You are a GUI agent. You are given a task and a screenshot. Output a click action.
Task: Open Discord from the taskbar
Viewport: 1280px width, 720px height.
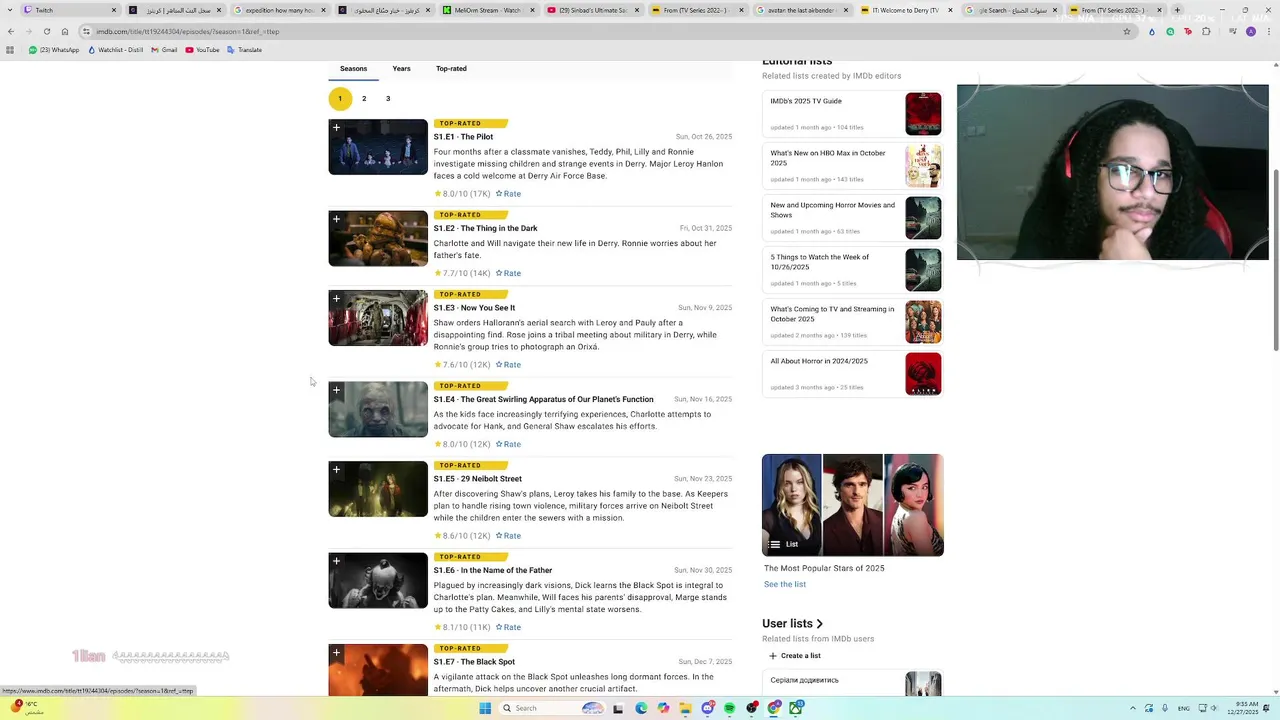707,708
